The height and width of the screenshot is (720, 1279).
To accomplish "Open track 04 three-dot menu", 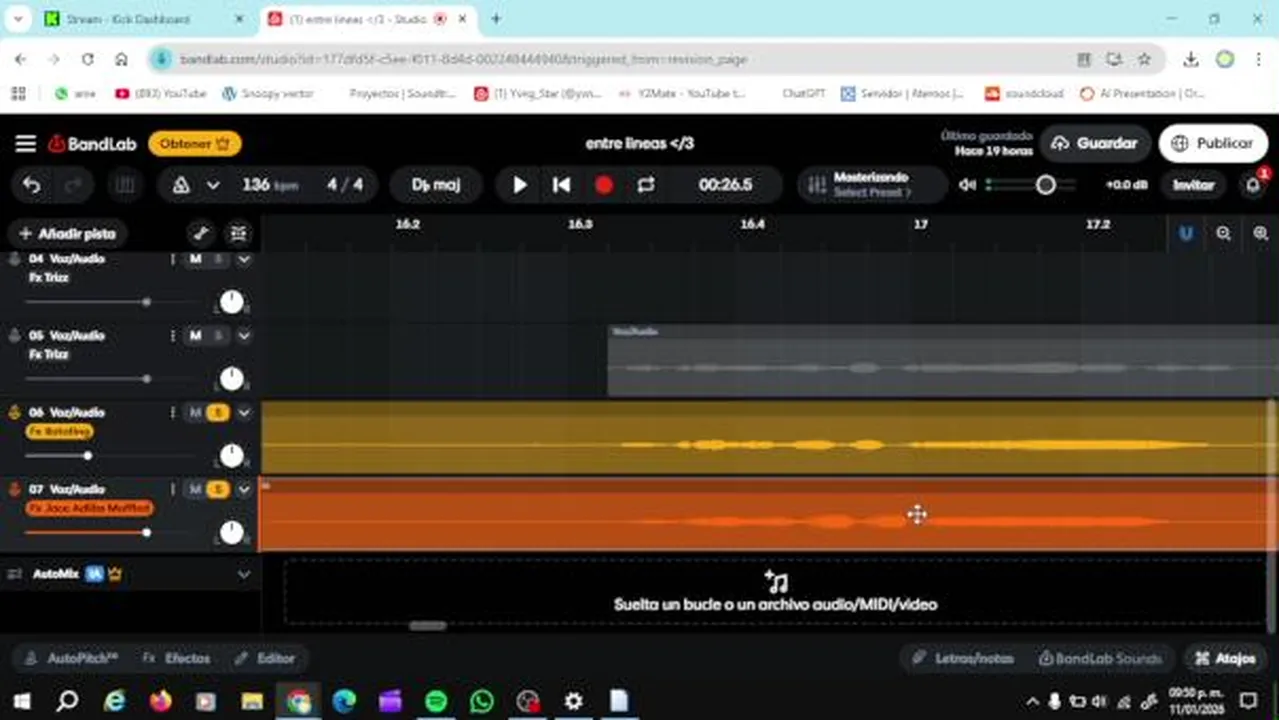I will [172, 259].
